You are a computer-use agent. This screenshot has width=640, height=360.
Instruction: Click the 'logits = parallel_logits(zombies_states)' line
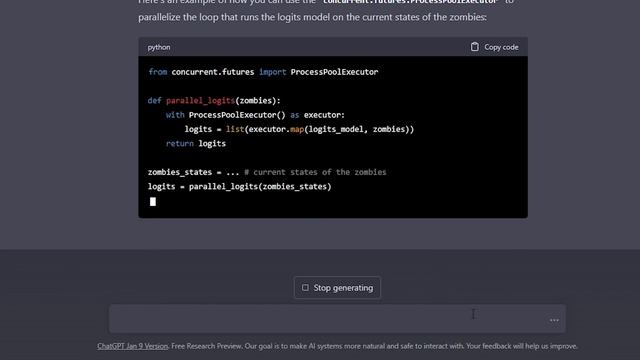coord(240,187)
